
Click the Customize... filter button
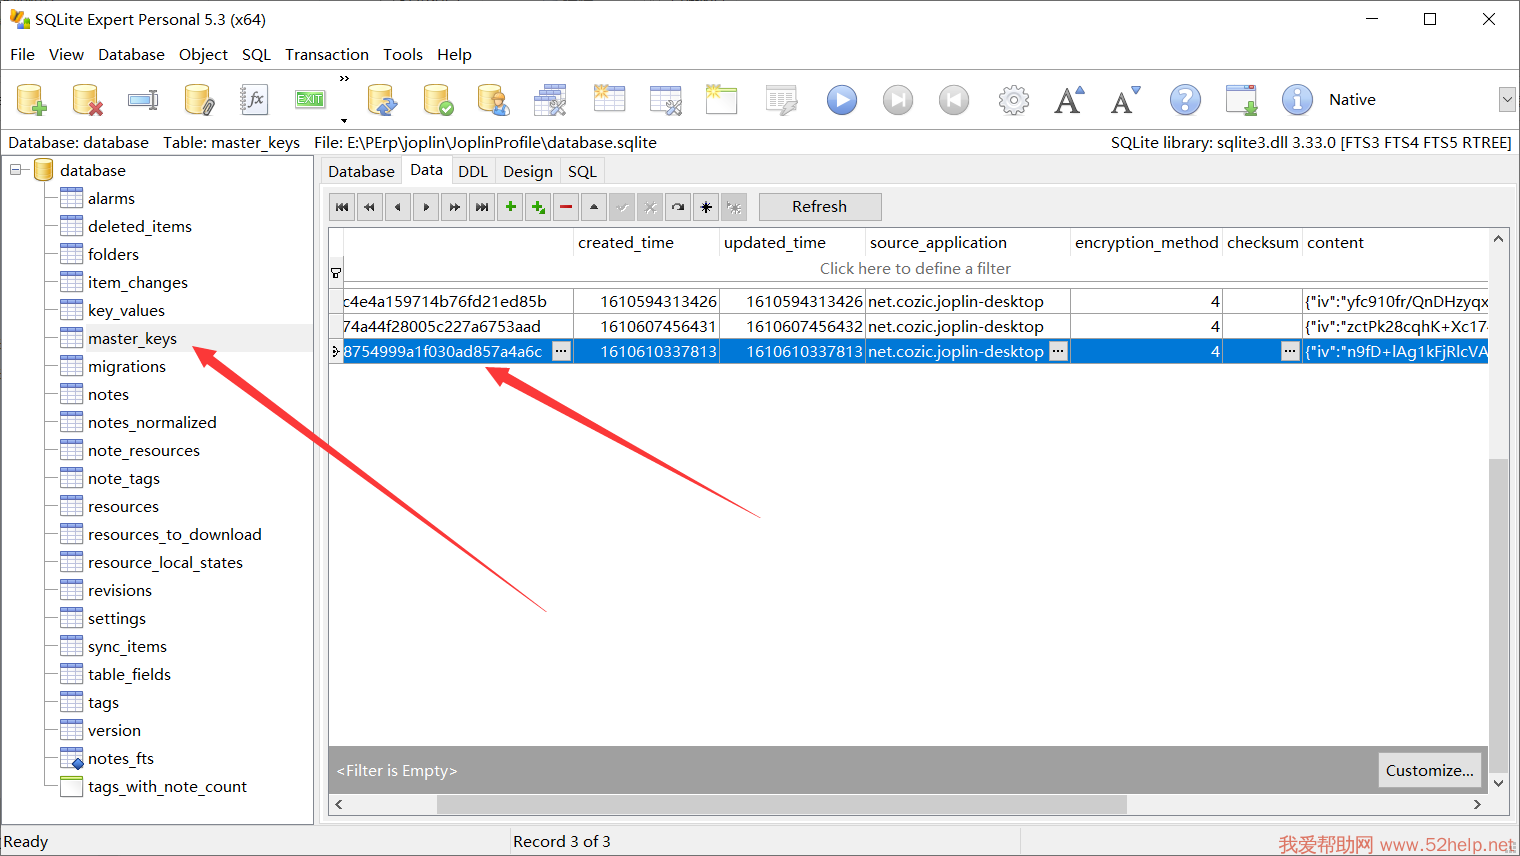click(x=1429, y=770)
